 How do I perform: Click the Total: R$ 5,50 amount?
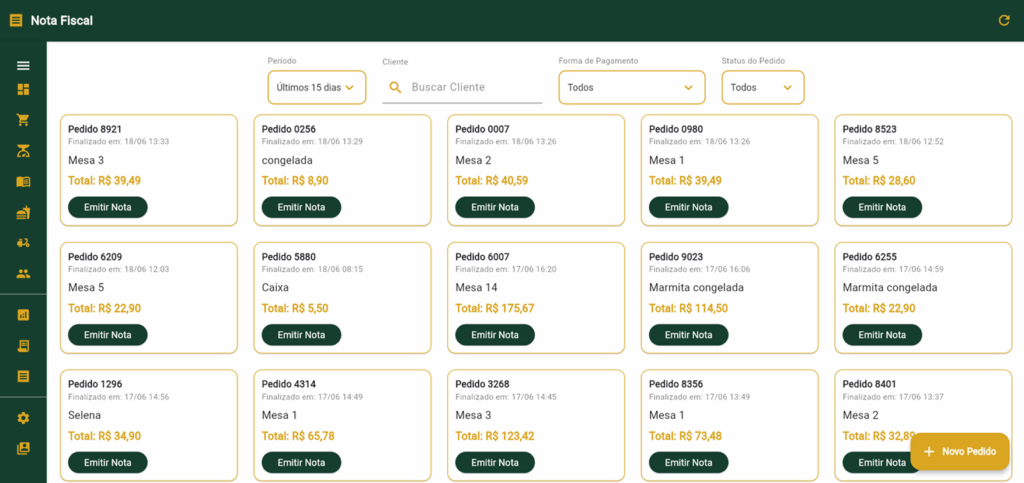click(293, 308)
